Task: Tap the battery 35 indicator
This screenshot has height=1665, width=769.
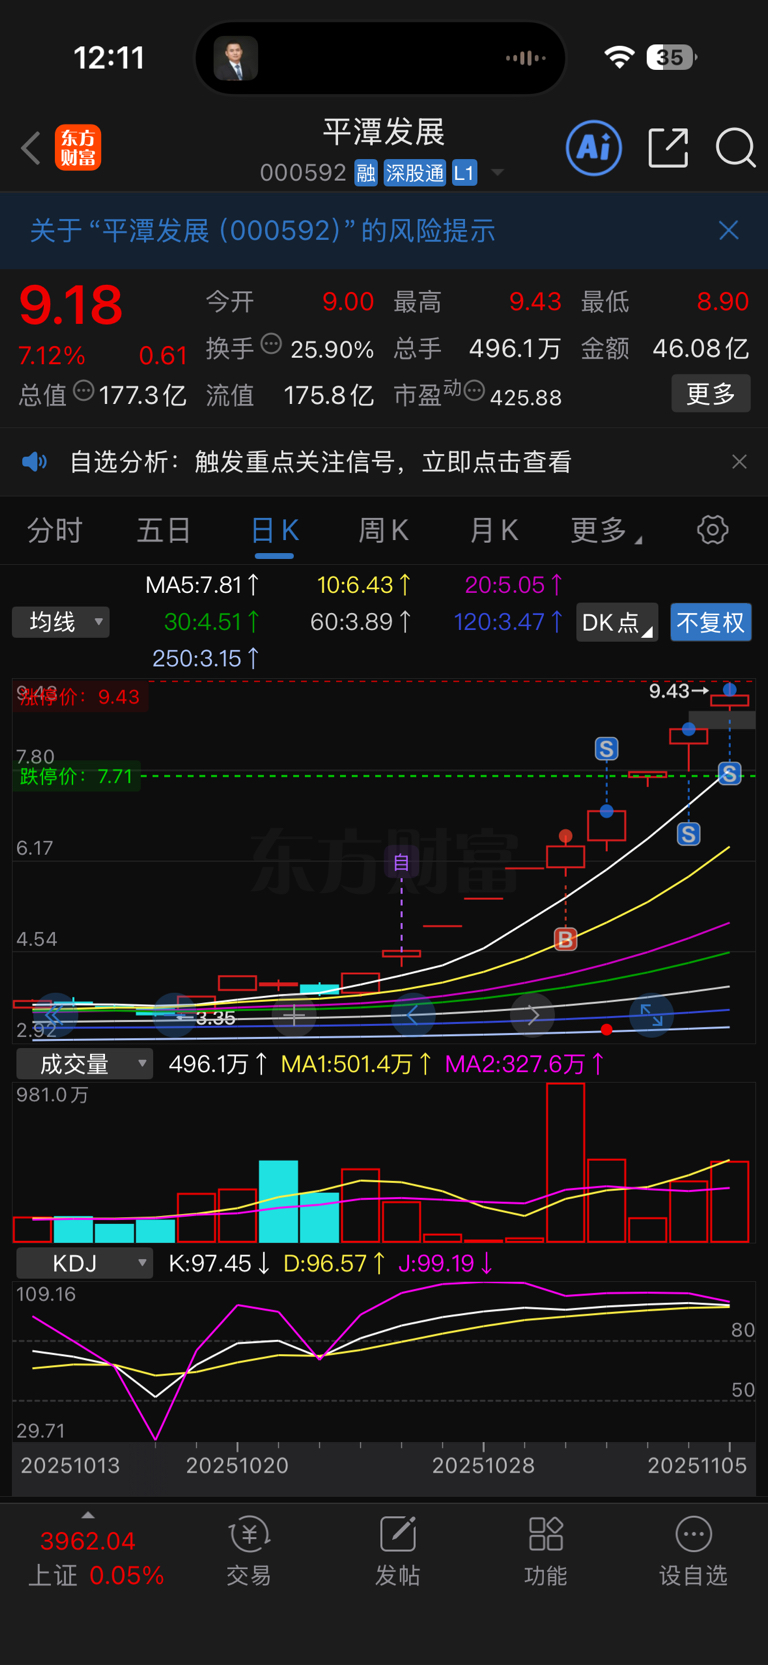Action: tap(671, 57)
